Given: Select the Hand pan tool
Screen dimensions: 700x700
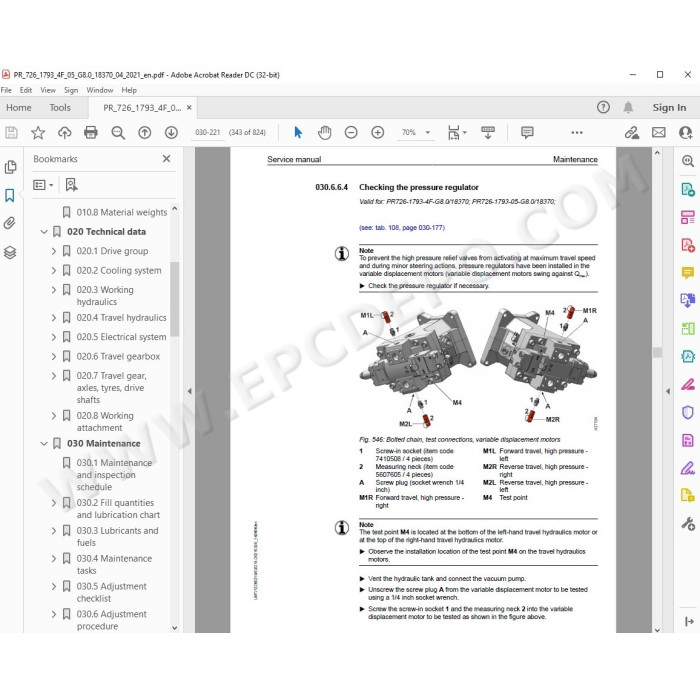Looking at the screenshot, I should tap(325, 132).
